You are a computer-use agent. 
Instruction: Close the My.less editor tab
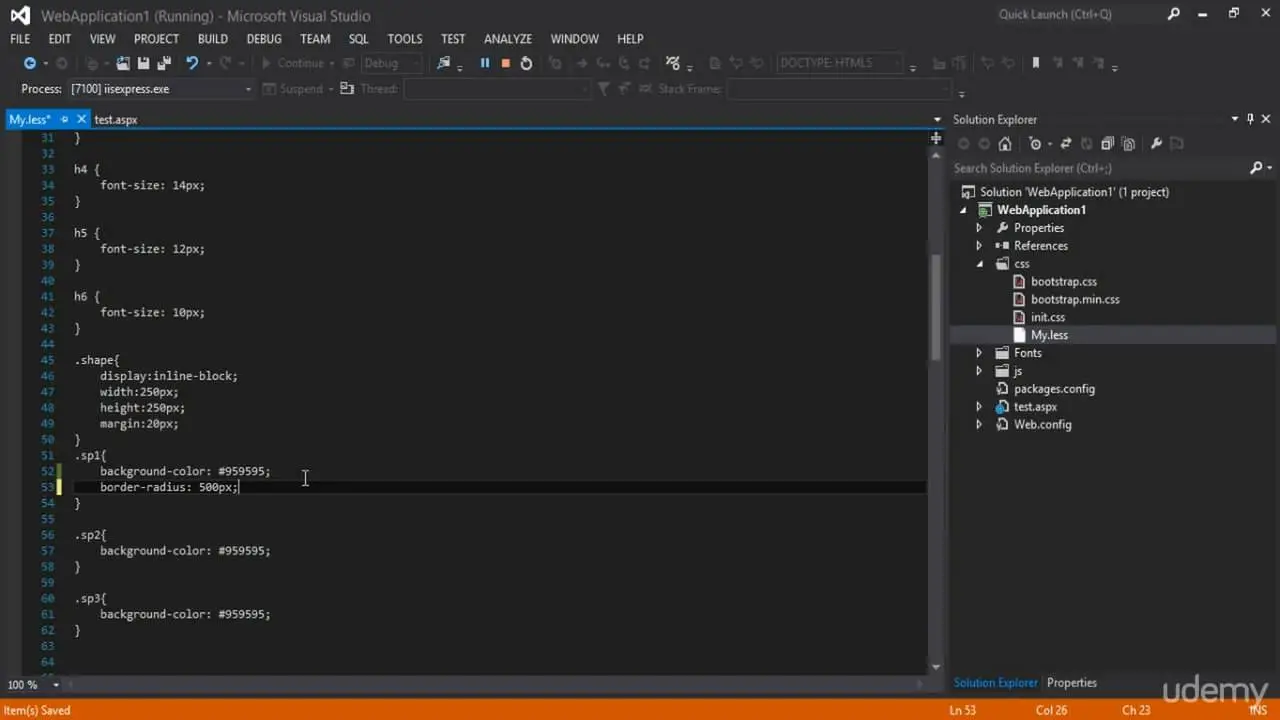(x=81, y=119)
